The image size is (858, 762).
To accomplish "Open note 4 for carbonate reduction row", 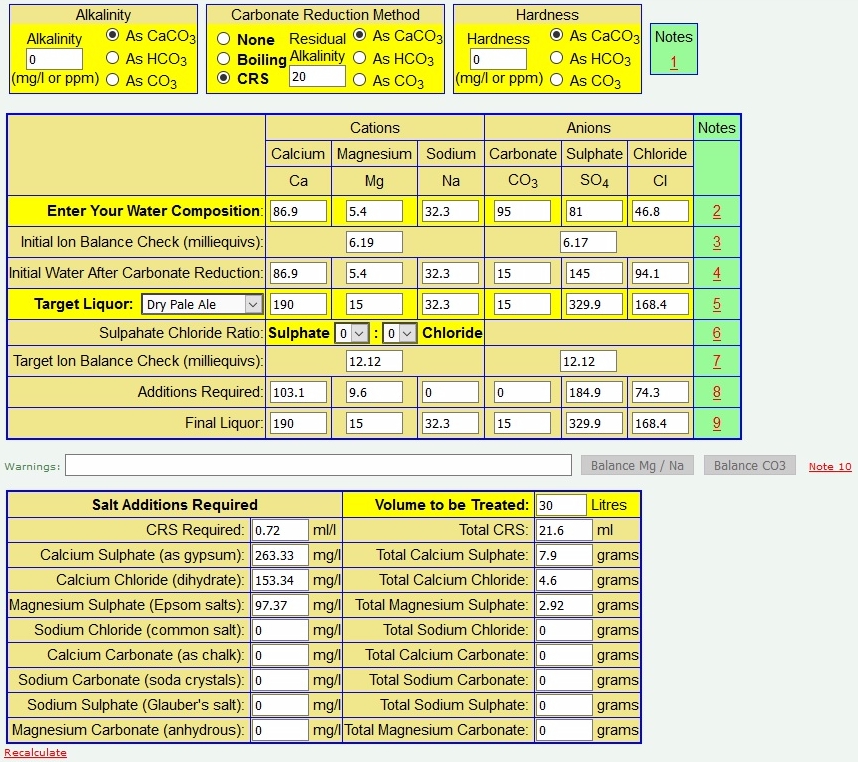I will (717, 273).
